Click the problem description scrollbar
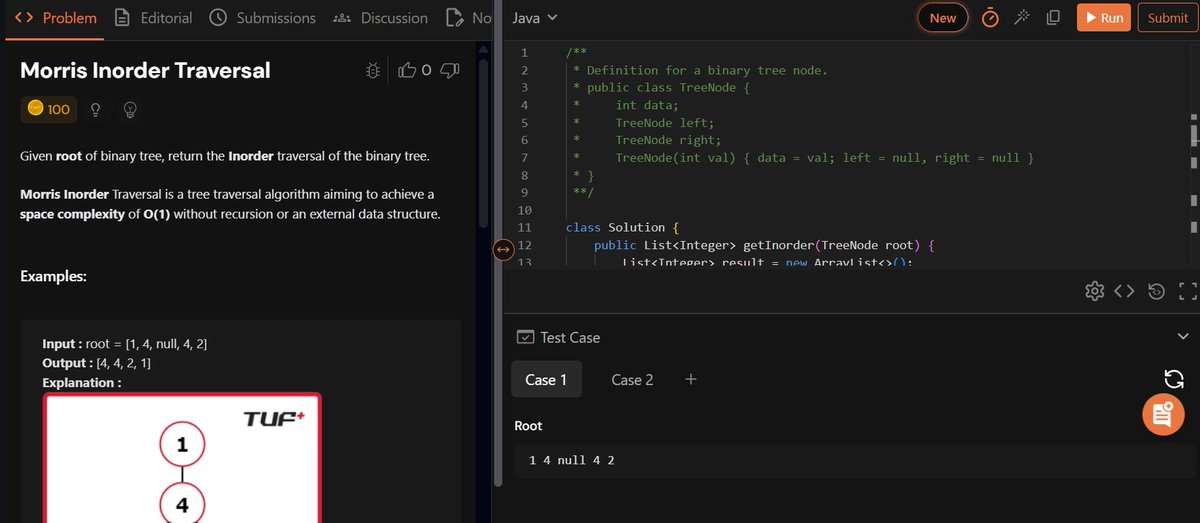The width and height of the screenshot is (1200, 523). point(485,144)
